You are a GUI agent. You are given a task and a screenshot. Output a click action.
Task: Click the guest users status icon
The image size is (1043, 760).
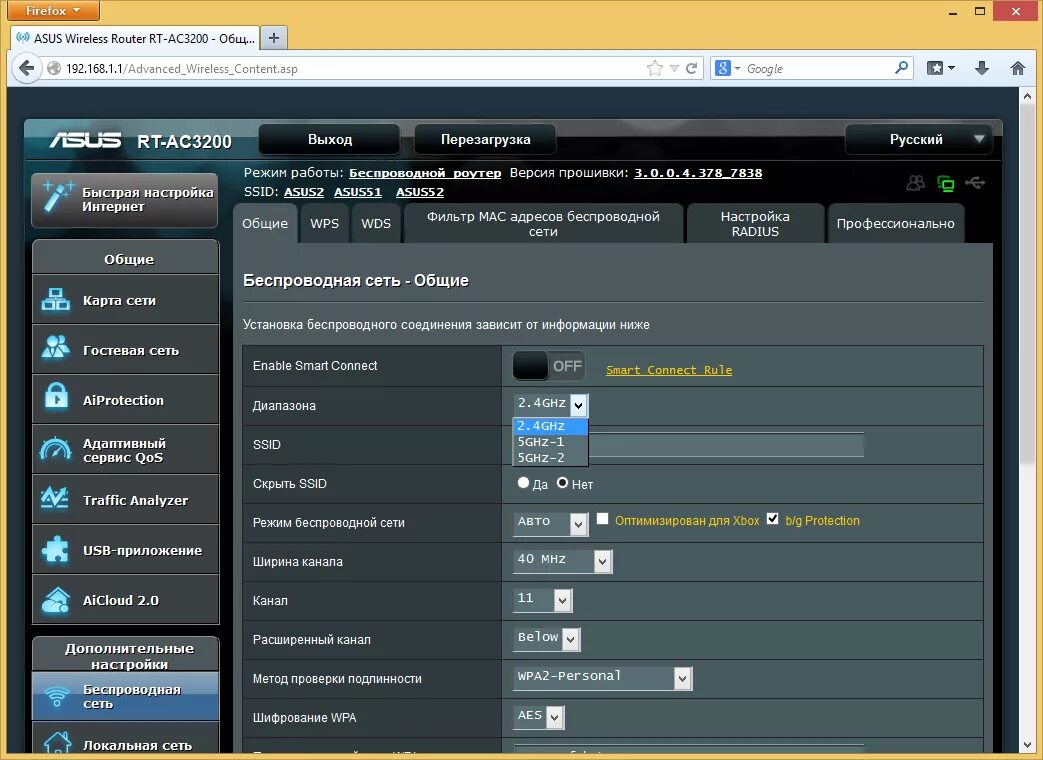(x=916, y=183)
